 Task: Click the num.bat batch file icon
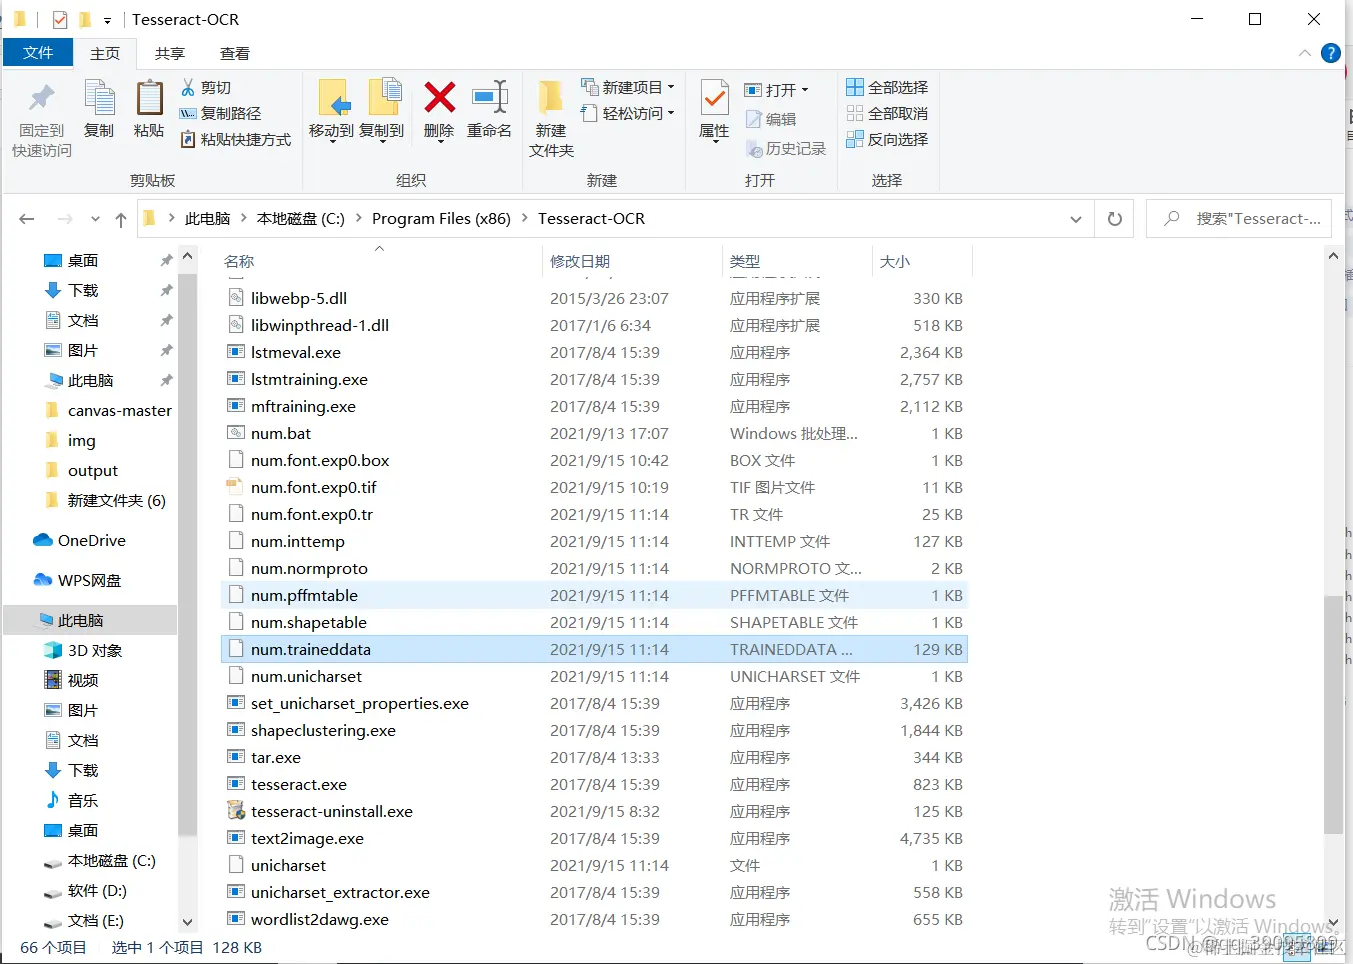click(236, 434)
